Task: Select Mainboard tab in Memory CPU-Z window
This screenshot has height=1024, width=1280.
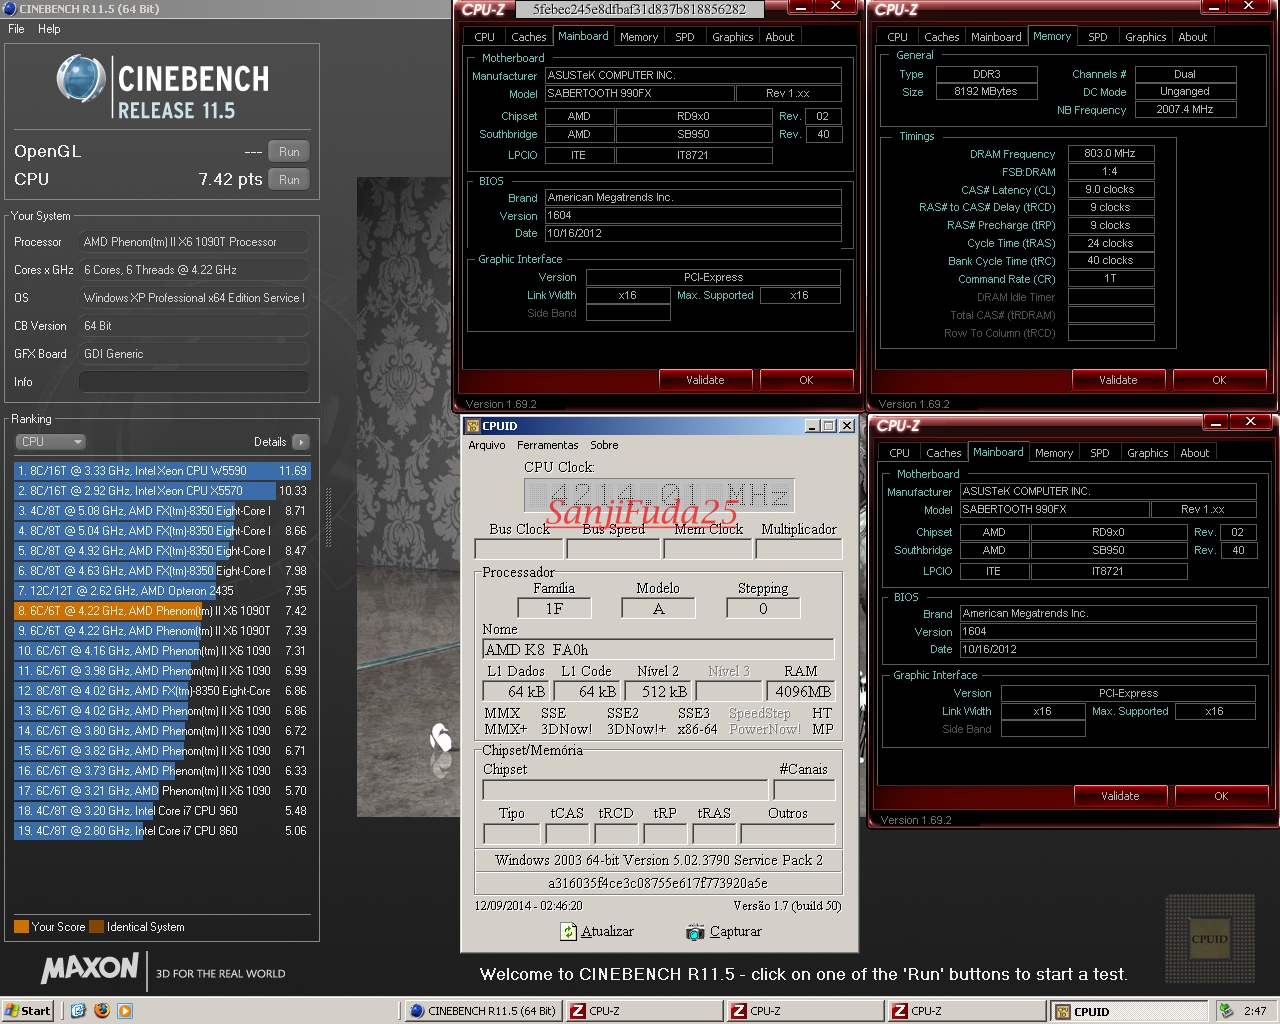Action: [997, 37]
